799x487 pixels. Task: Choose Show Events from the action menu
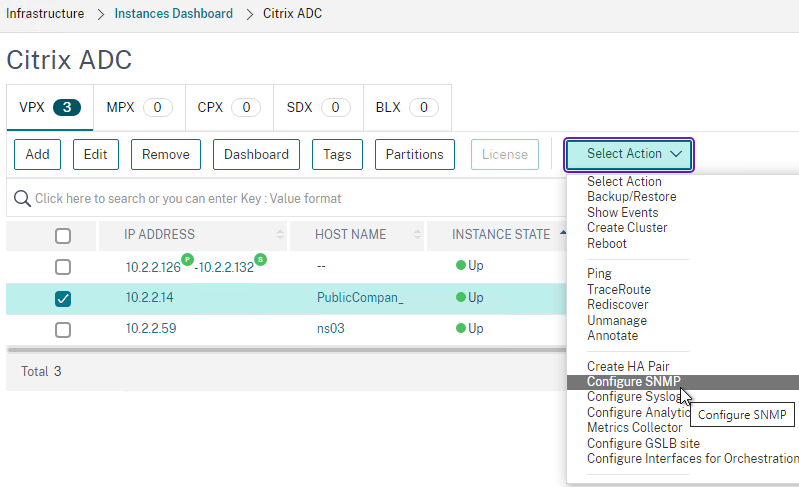tap(623, 212)
